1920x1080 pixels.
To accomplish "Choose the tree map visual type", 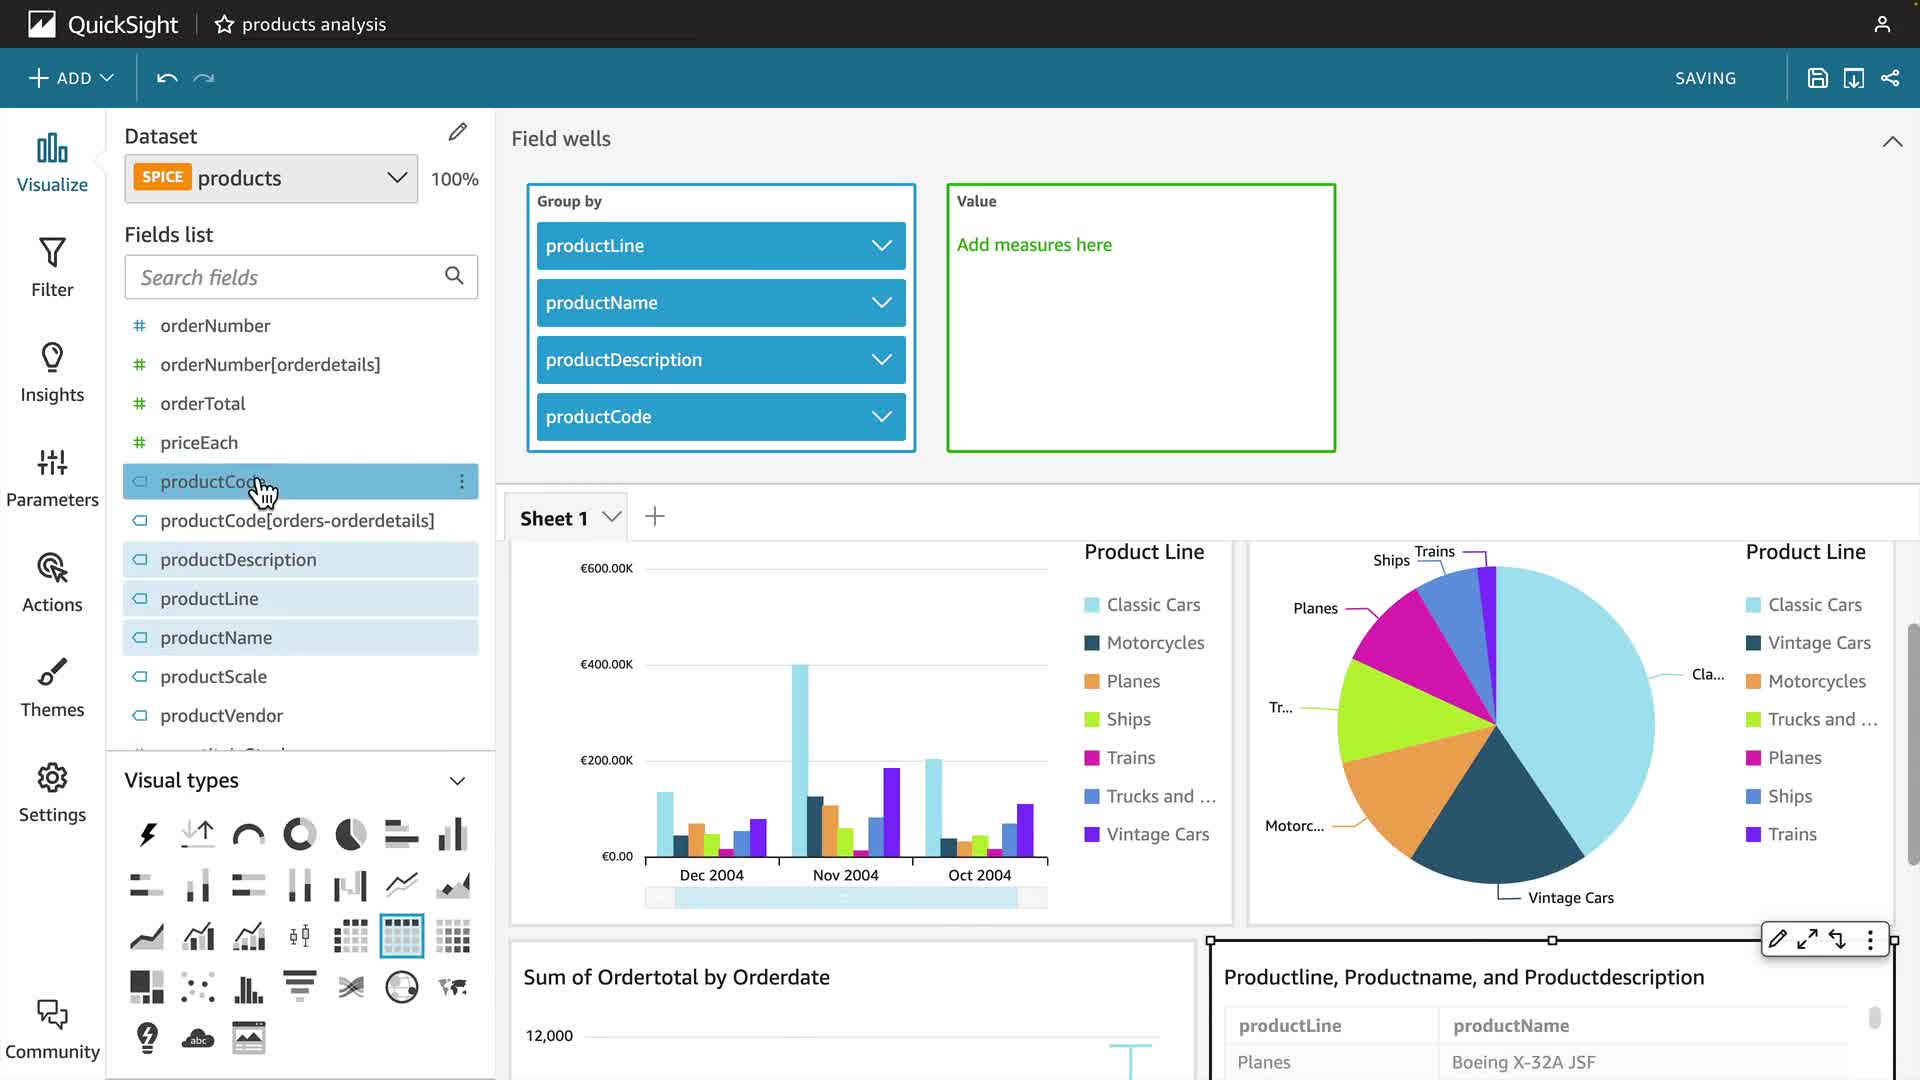I will point(147,987).
